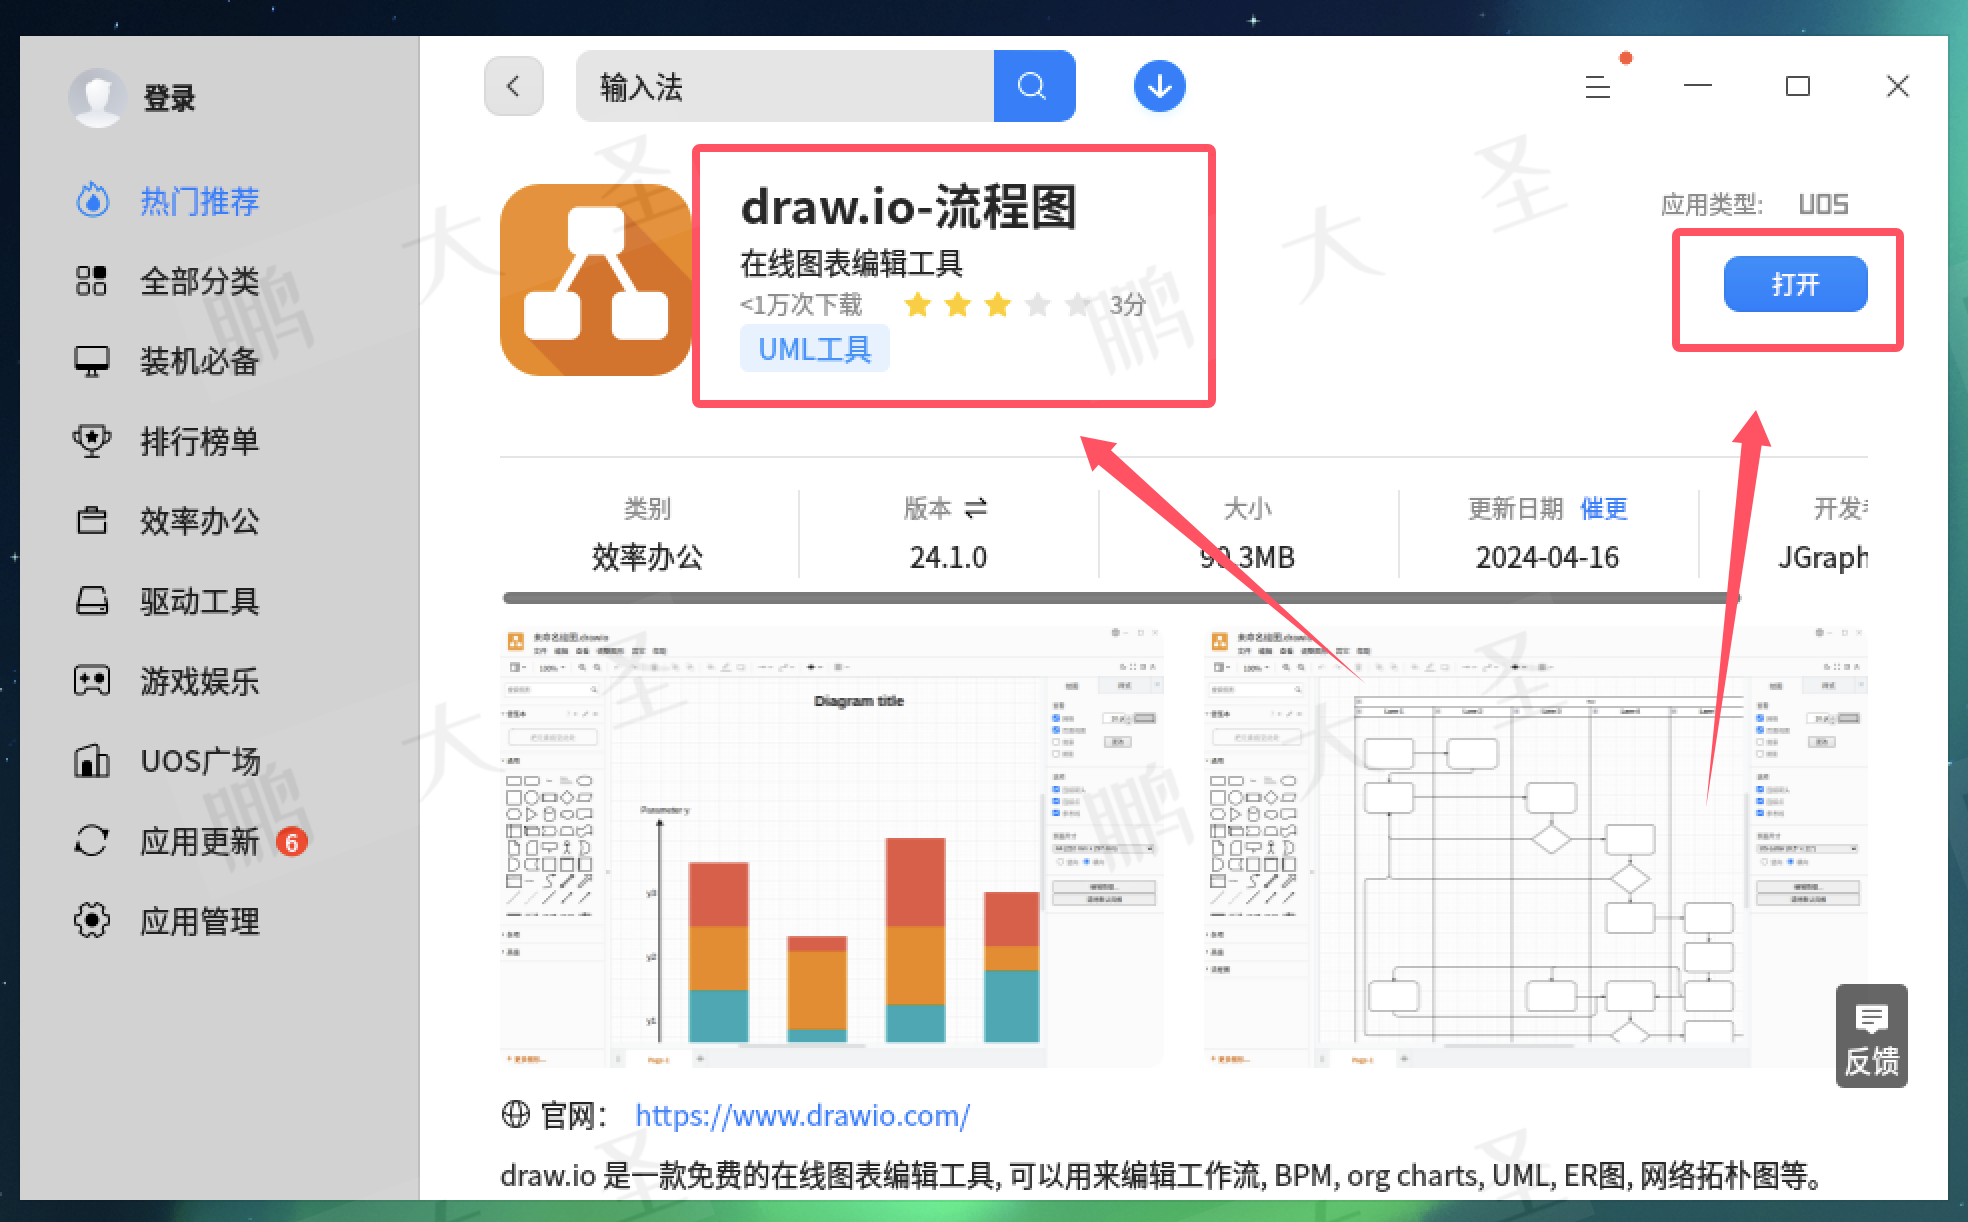The height and width of the screenshot is (1222, 1968).
Task: Open the drawio.com official website link
Action: 802,1115
